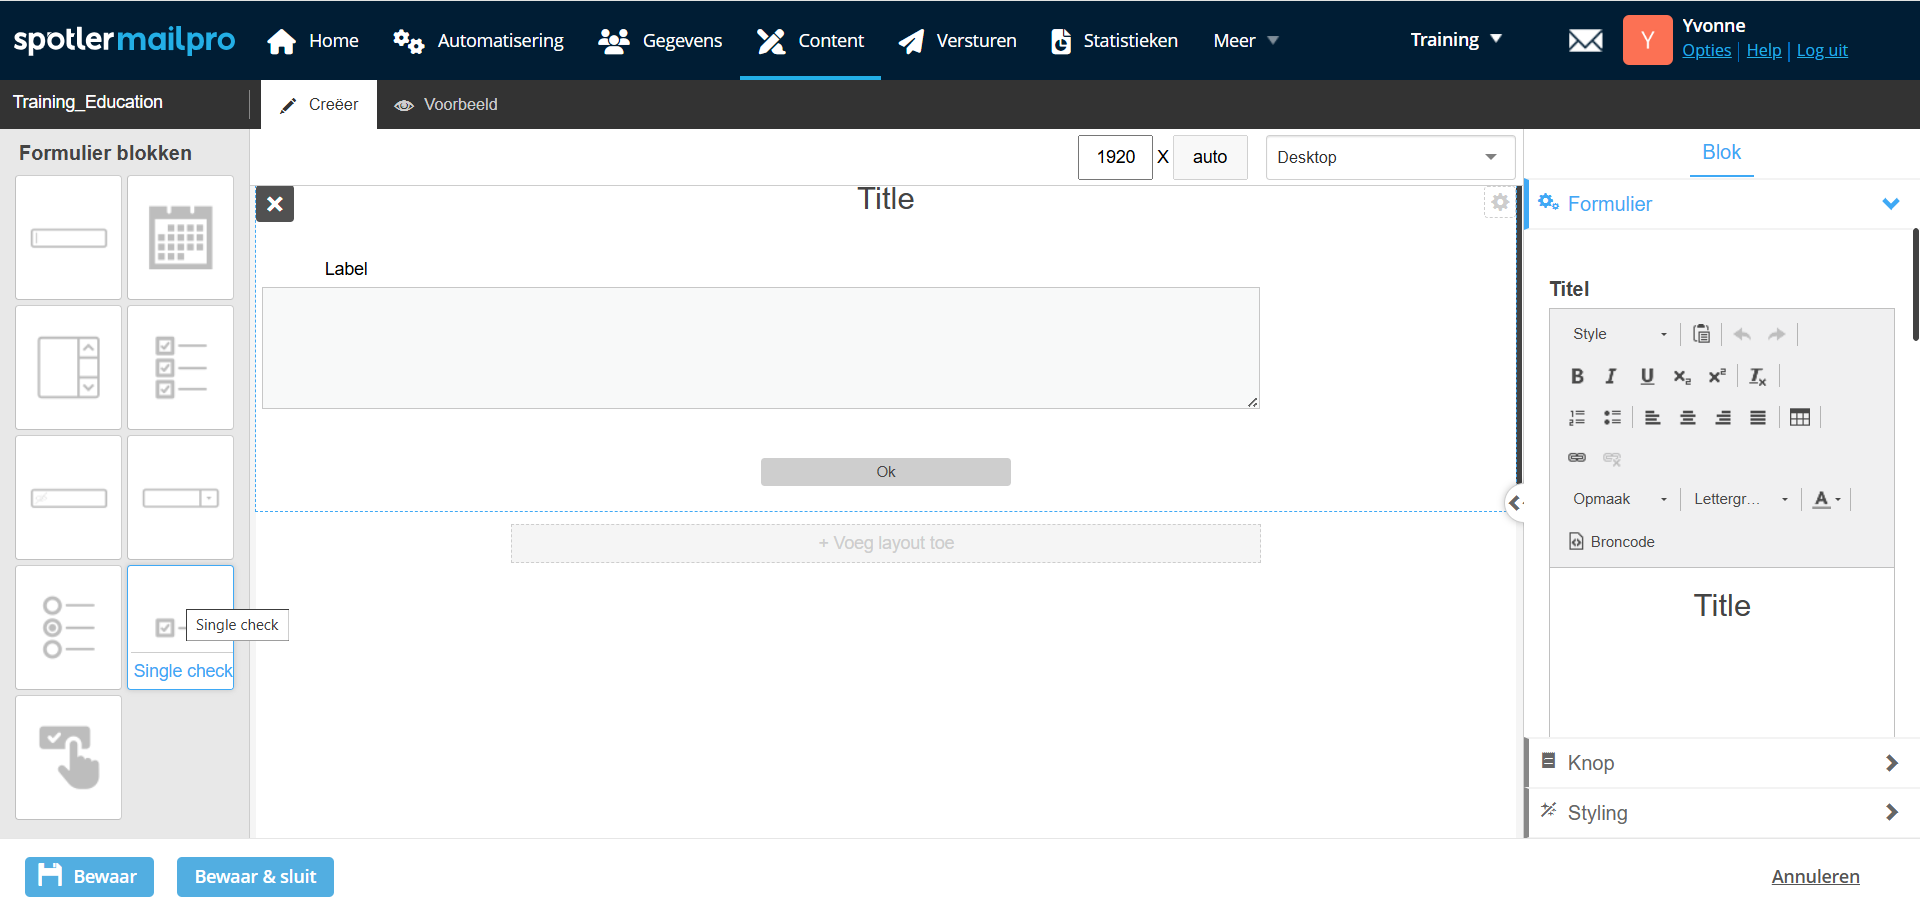Open the mail envelope icon
Image resolution: width=1920 pixels, height=912 pixels.
1585,41
